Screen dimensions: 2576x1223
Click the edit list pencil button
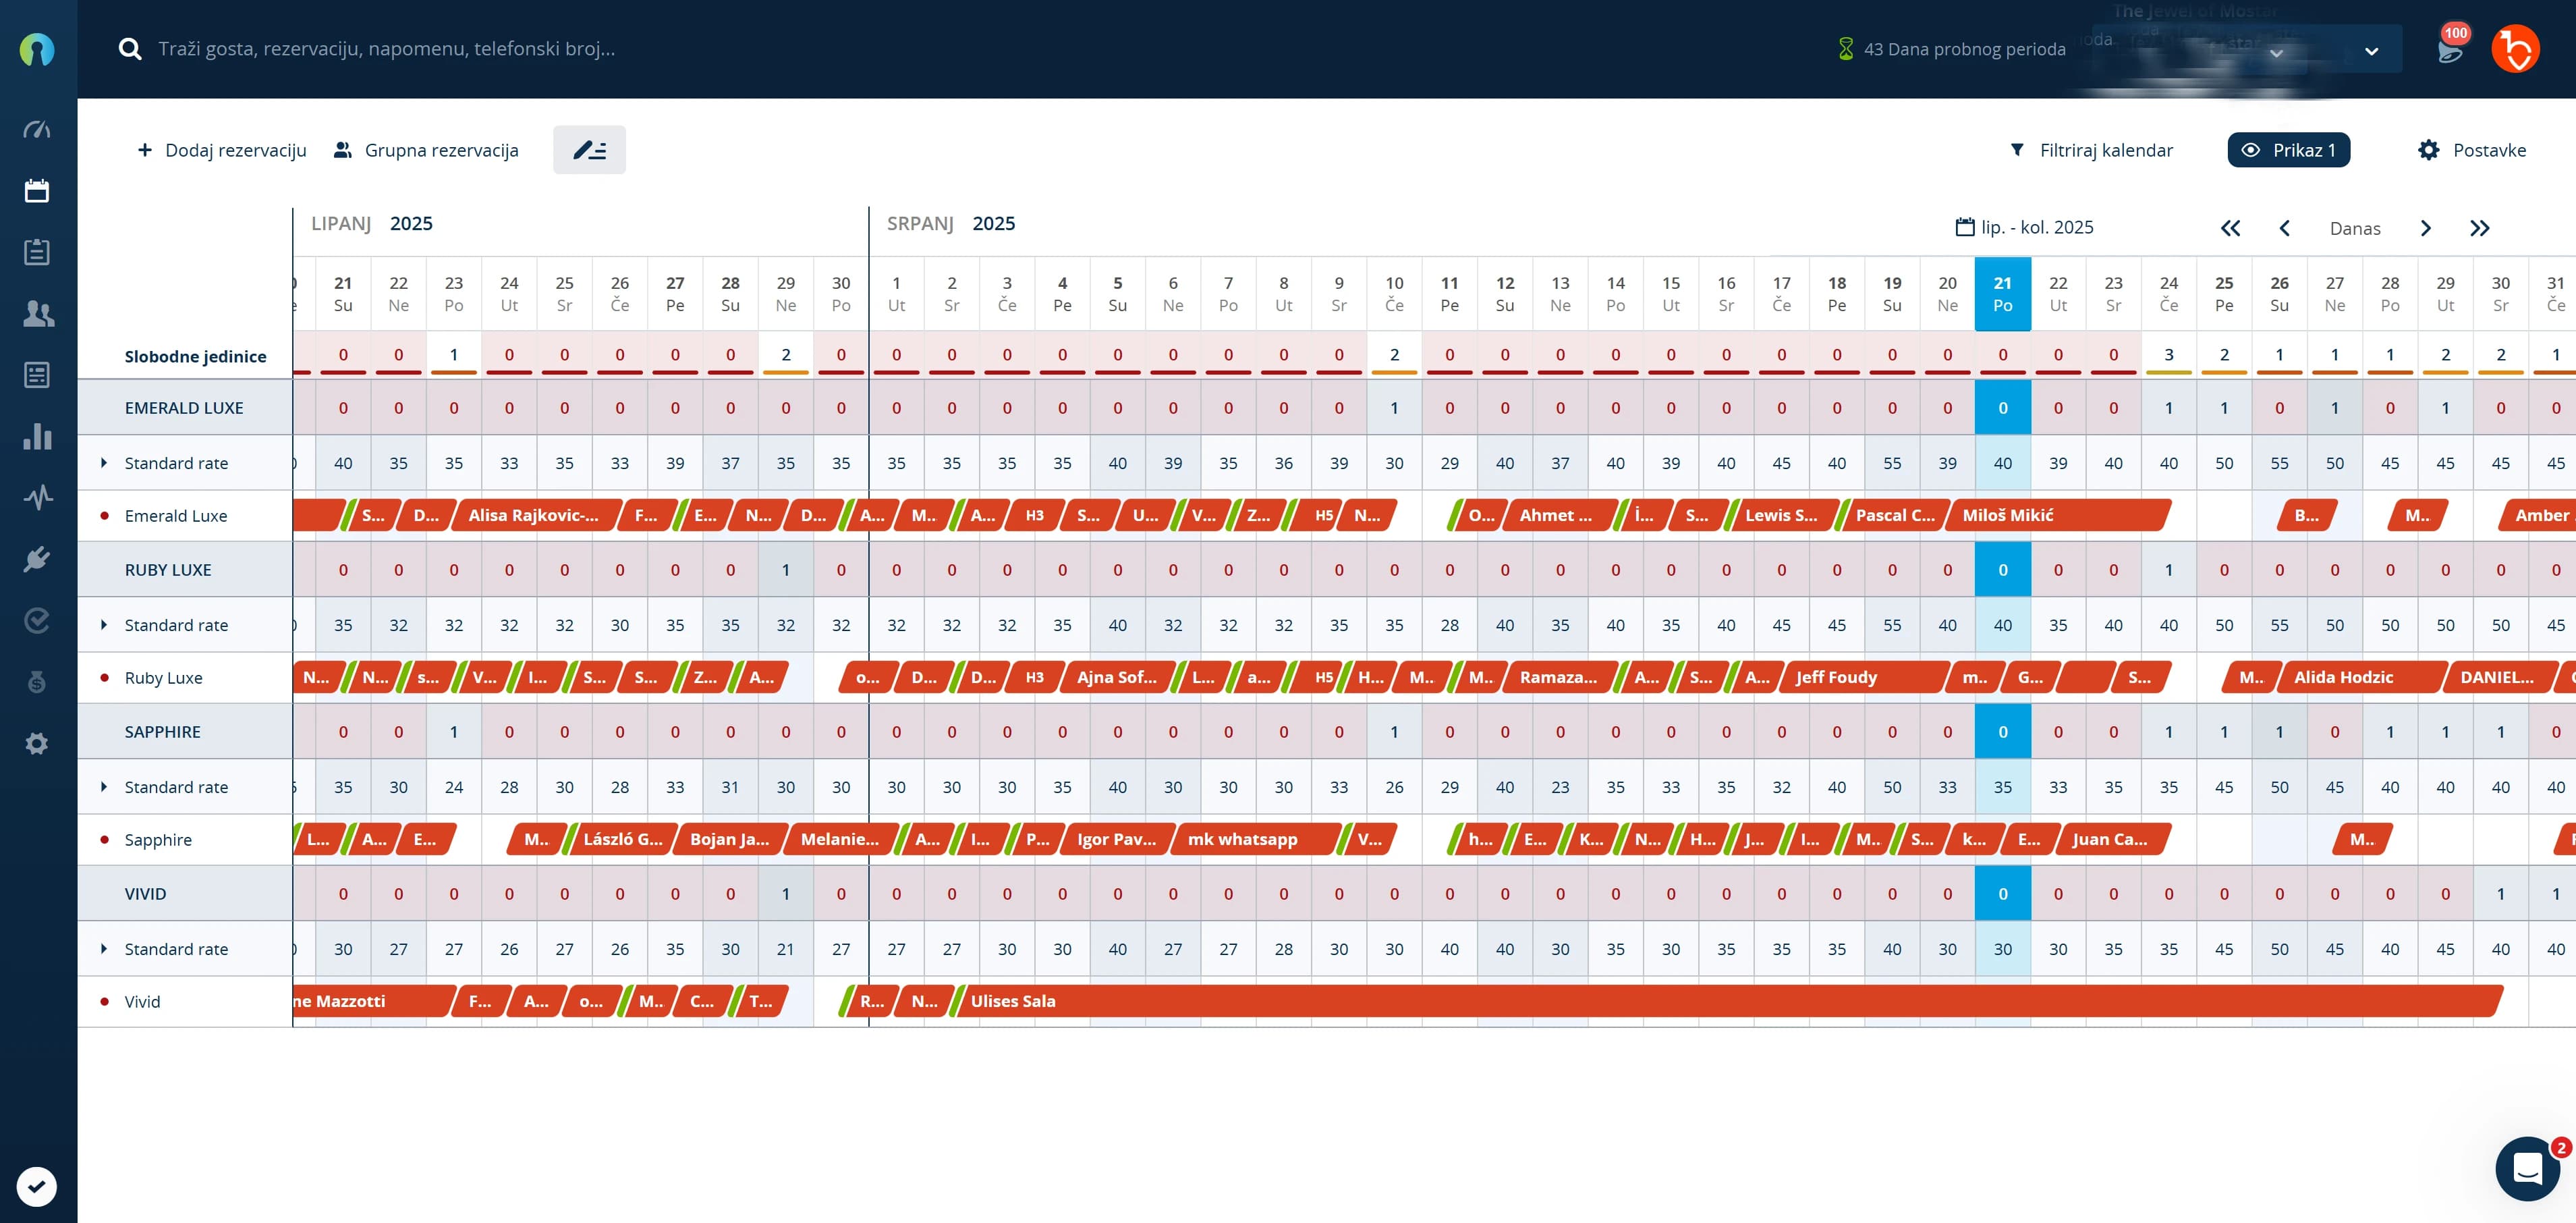(589, 150)
